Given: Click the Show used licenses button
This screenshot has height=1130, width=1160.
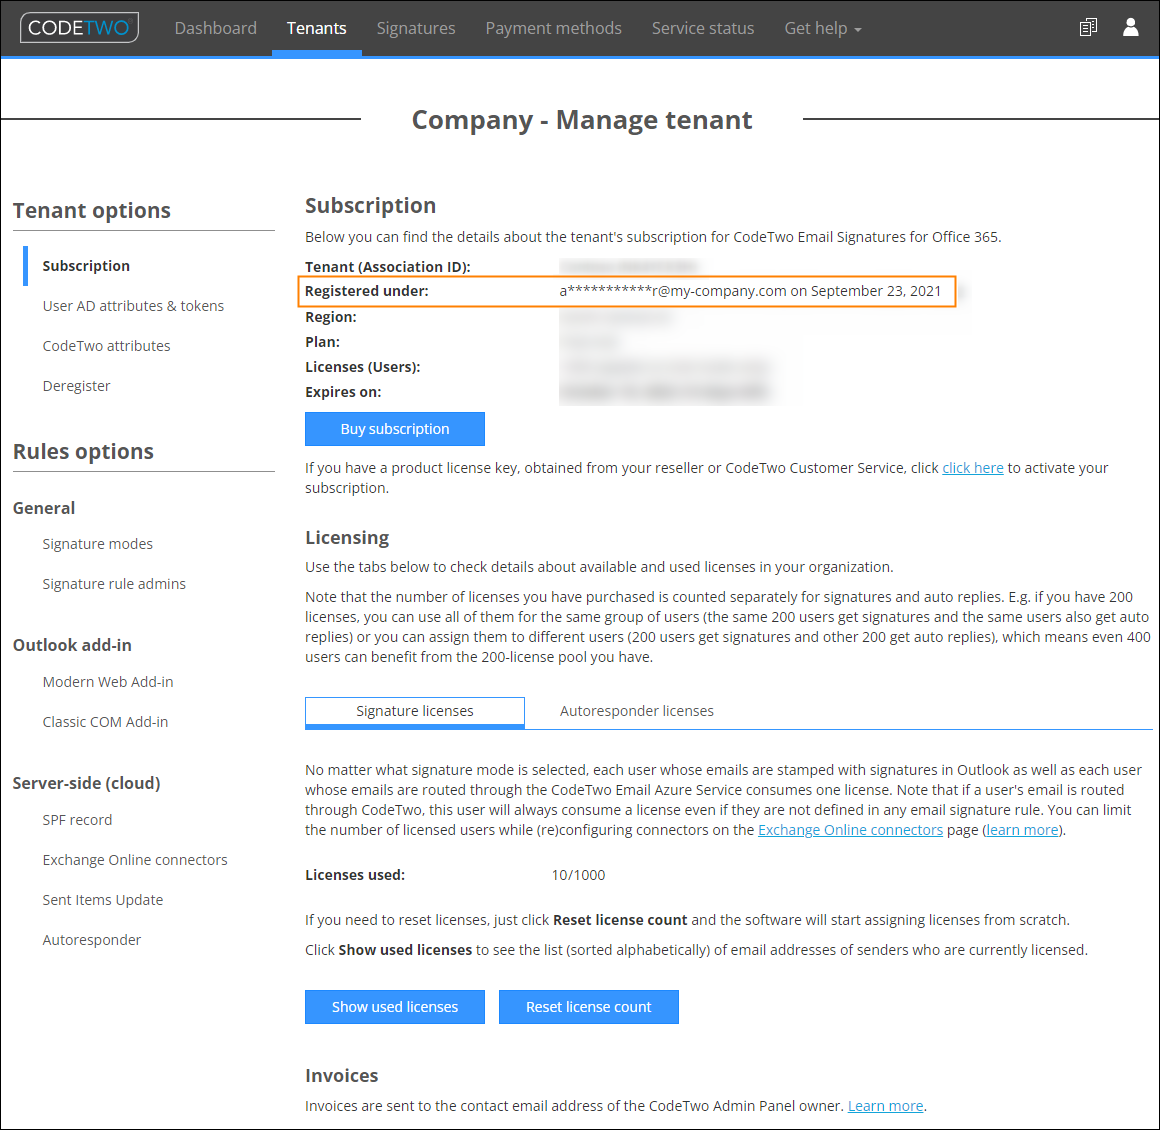Looking at the screenshot, I should pos(395,1007).
